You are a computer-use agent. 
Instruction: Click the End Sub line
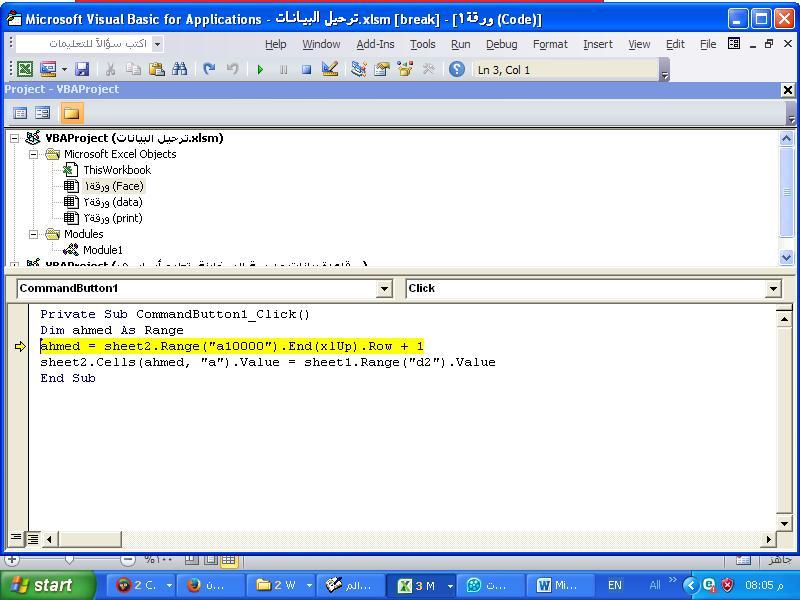coord(68,378)
